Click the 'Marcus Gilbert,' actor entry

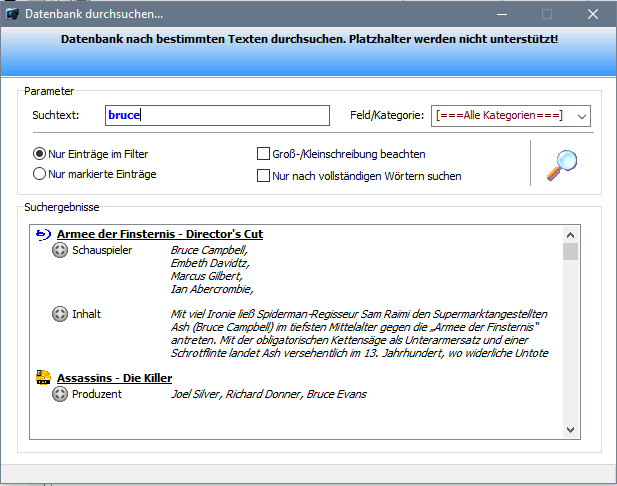tap(207, 276)
